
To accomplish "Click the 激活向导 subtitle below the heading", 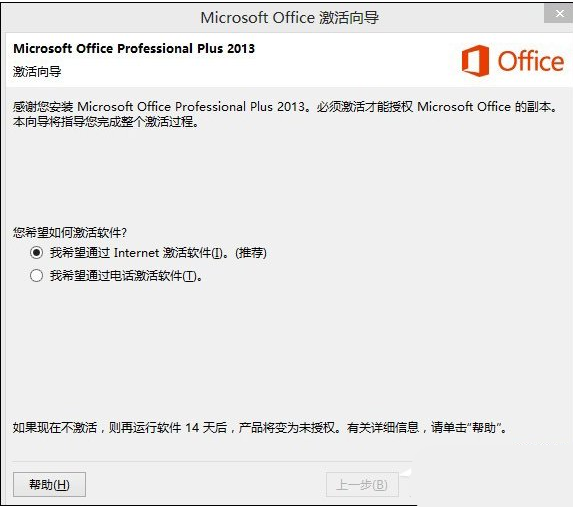I will coord(37,71).
